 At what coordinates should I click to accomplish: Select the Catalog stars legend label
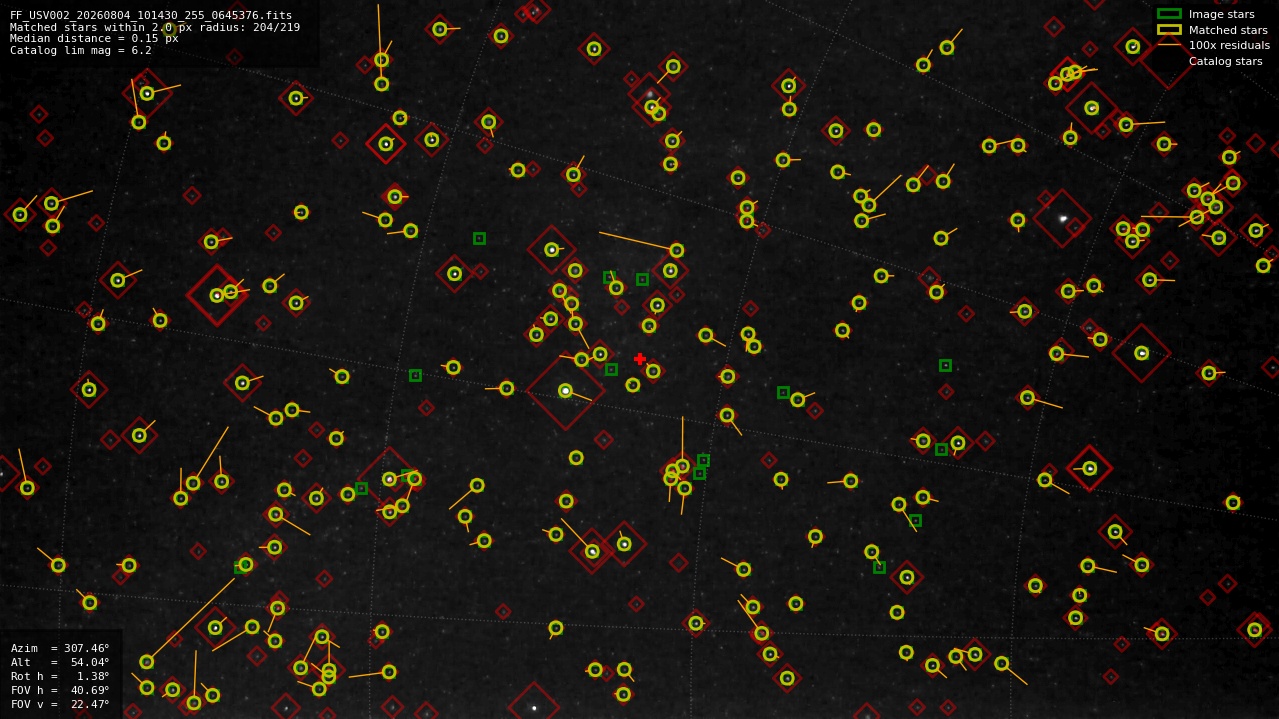1225,61
